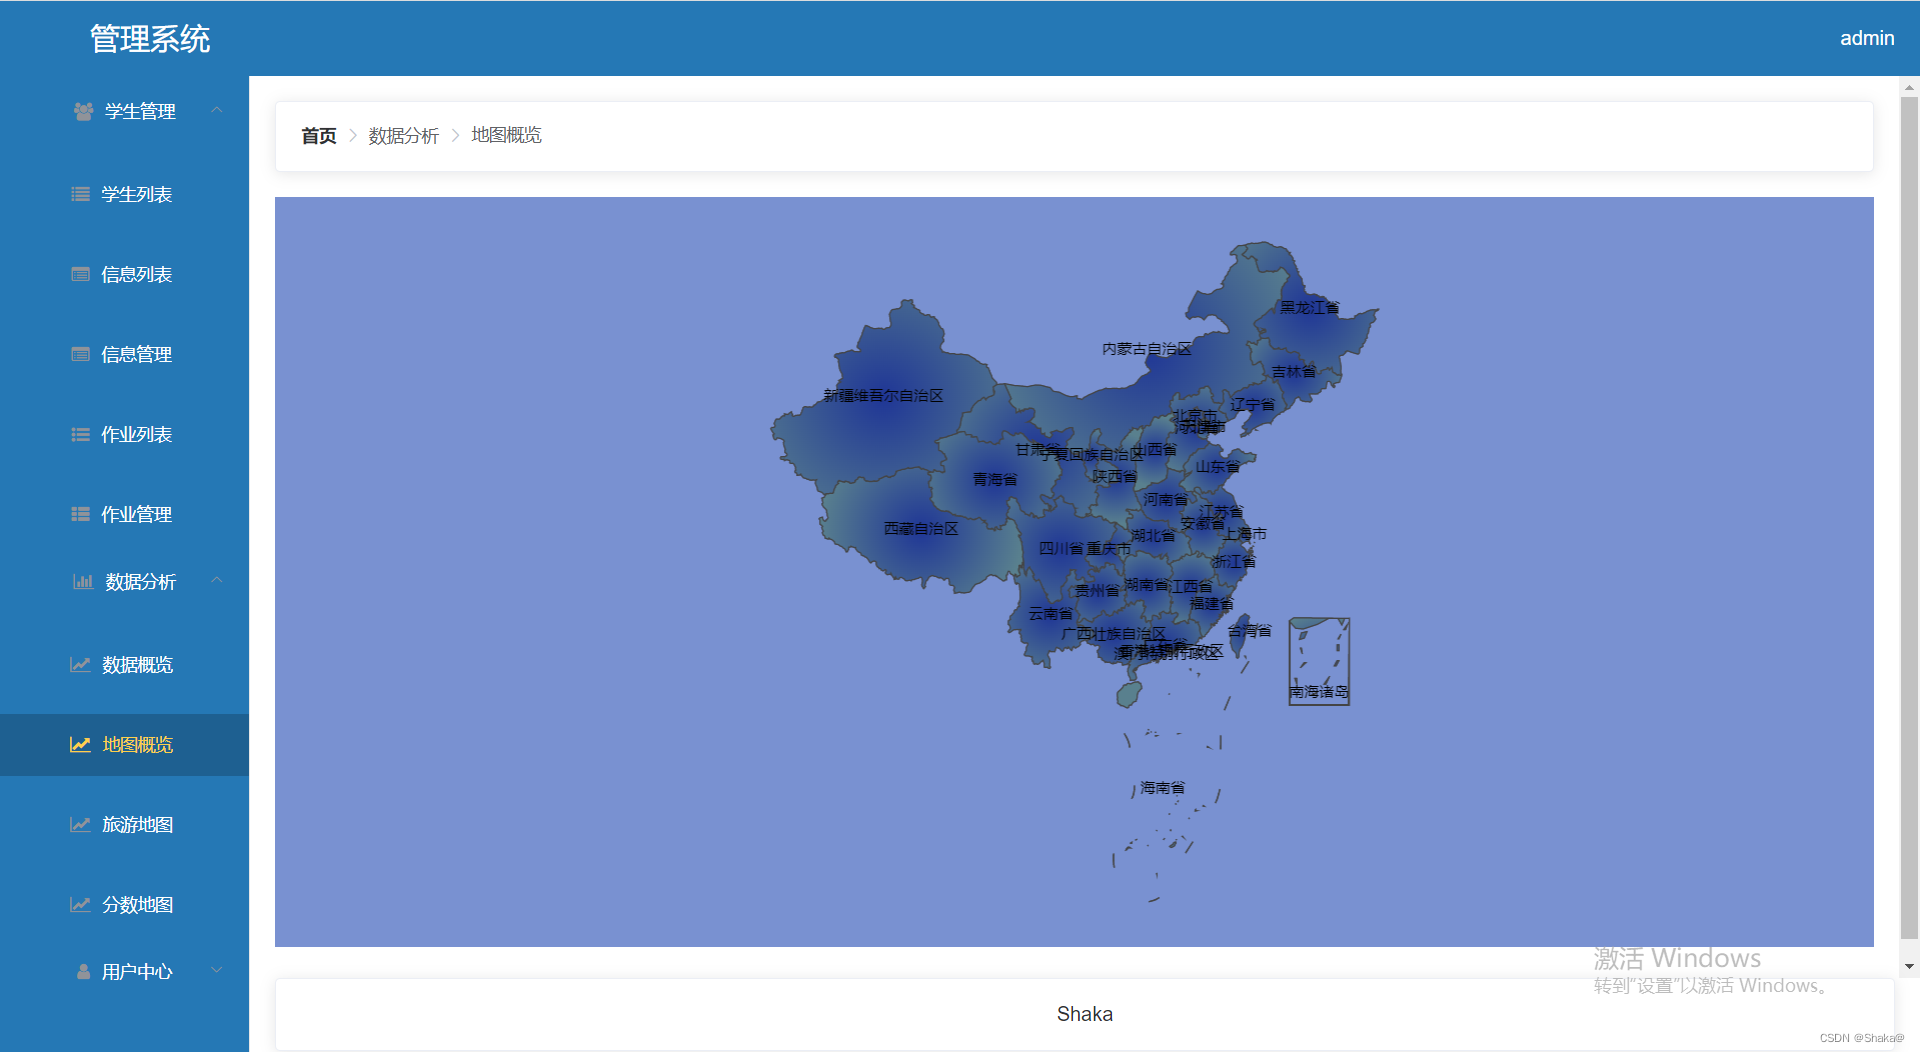The image size is (1920, 1052).
Task: Open 作业管理 menu item
Action: [x=124, y=514]
